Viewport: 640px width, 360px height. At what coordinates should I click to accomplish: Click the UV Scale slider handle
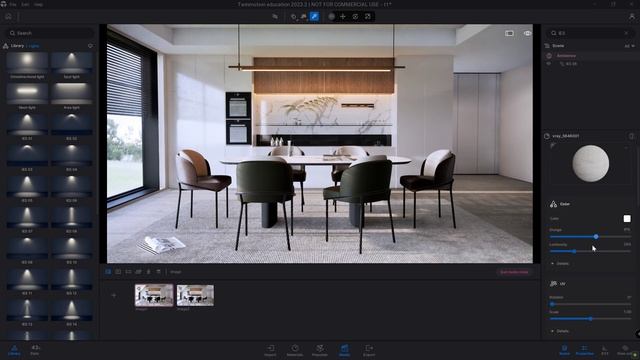click(590, 319)
